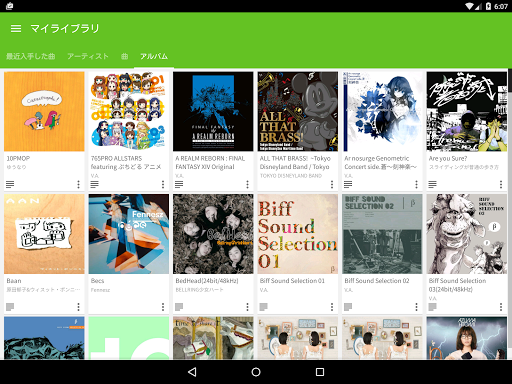Tap gray download icon under Baan album

[x=10, y=307]
